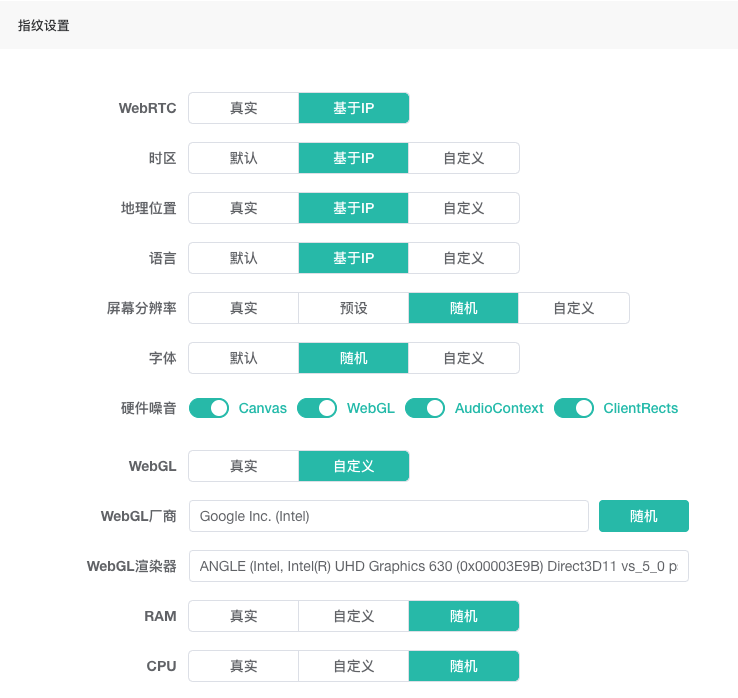738x698 pixels.
Task: Focus the WebGL渲染器 input field
Action: click(x=438, y=566)
